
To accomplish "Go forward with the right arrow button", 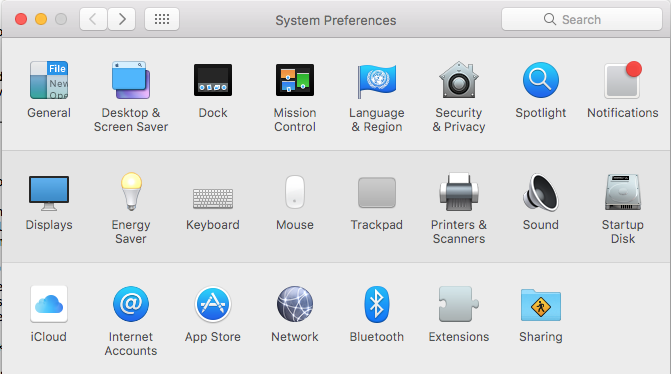I will (x=122, y=19).
